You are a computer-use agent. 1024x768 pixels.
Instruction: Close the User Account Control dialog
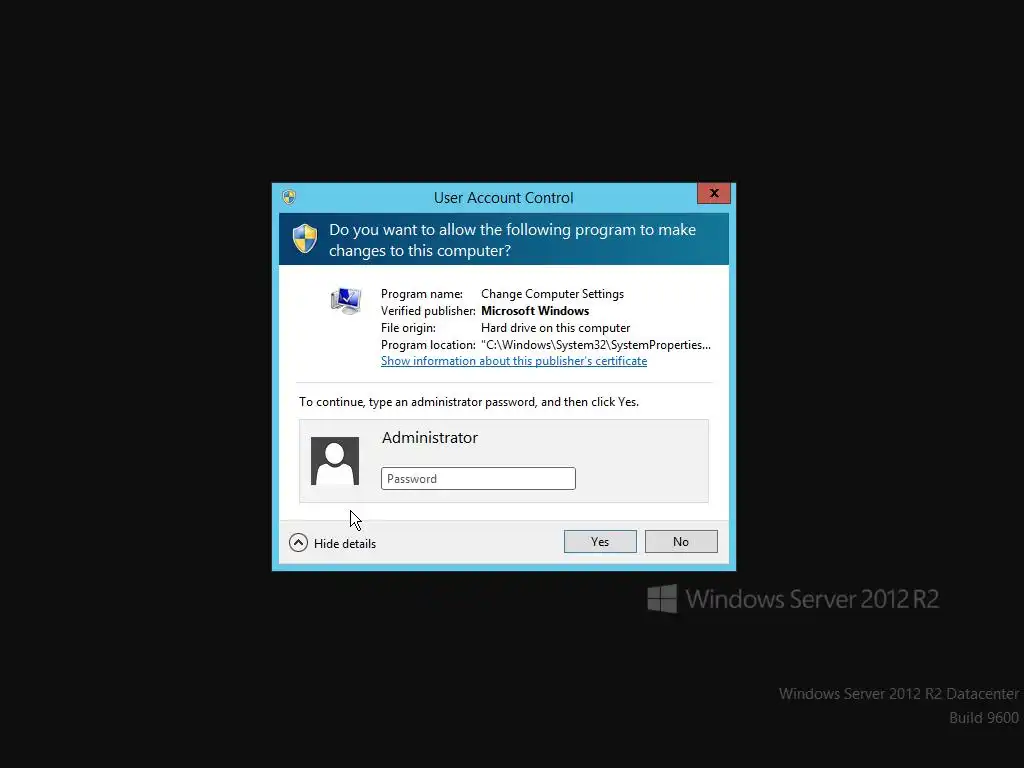tap(714, 193)
